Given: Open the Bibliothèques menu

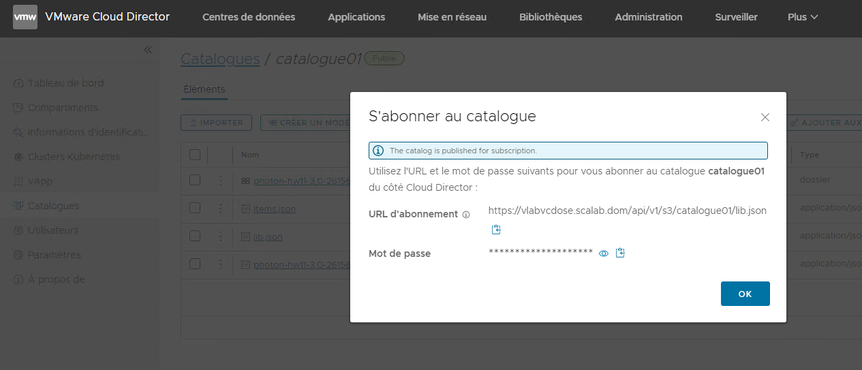Looking at the screenshot, I should pos(550,17).
